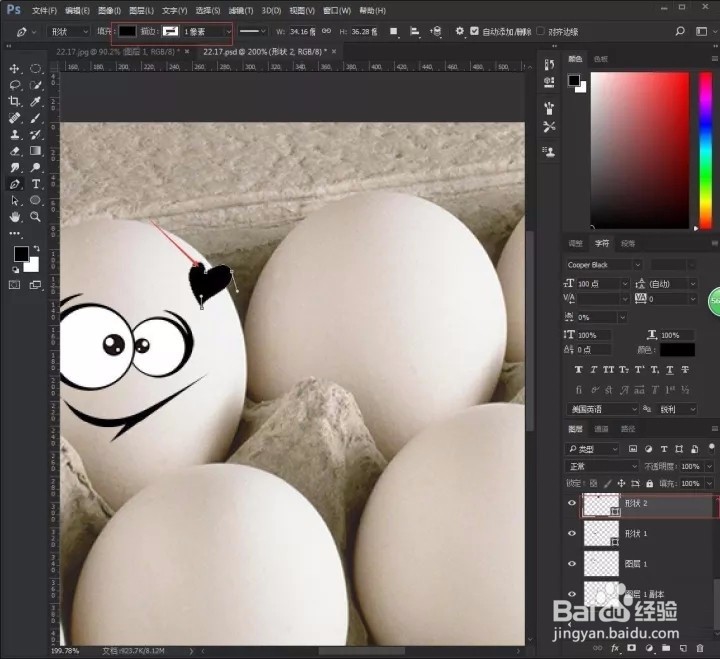Viewport: 720px width, 659px height.
Task: Select the Gradient tool
Action: click(35, 151)
